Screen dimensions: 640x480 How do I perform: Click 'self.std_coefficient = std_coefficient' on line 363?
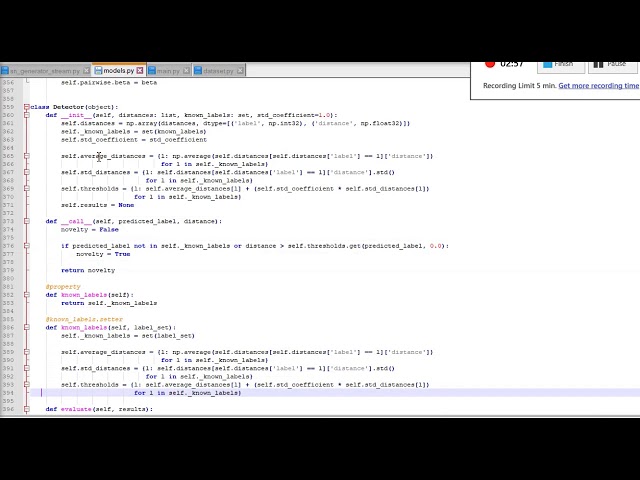pyautogui.click(x=134, y=140)
